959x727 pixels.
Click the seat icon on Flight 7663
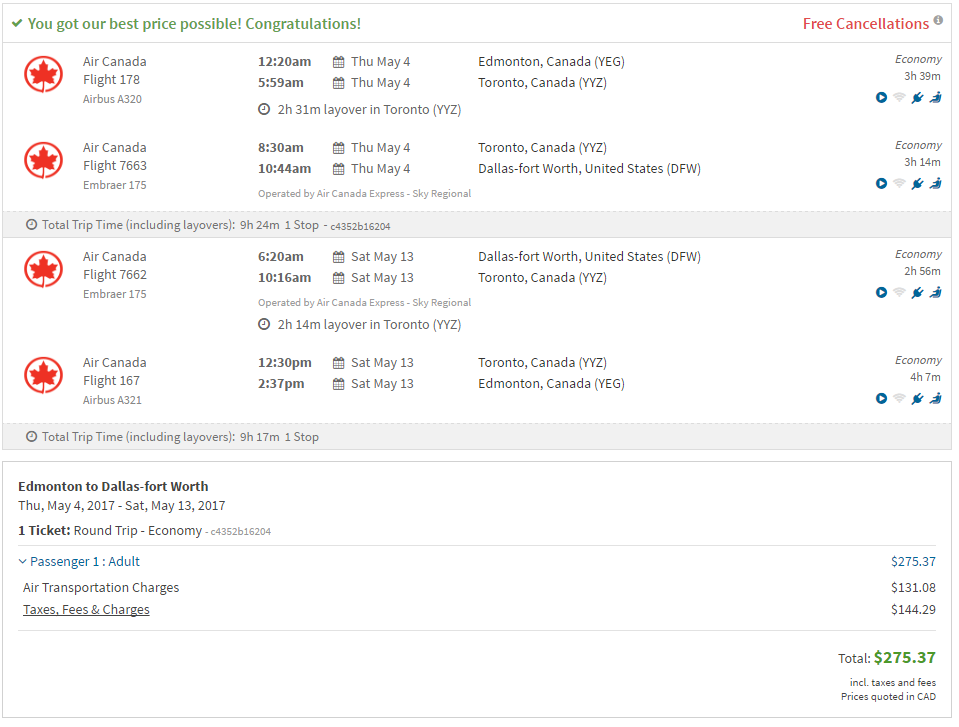click(x=936, y=183)
